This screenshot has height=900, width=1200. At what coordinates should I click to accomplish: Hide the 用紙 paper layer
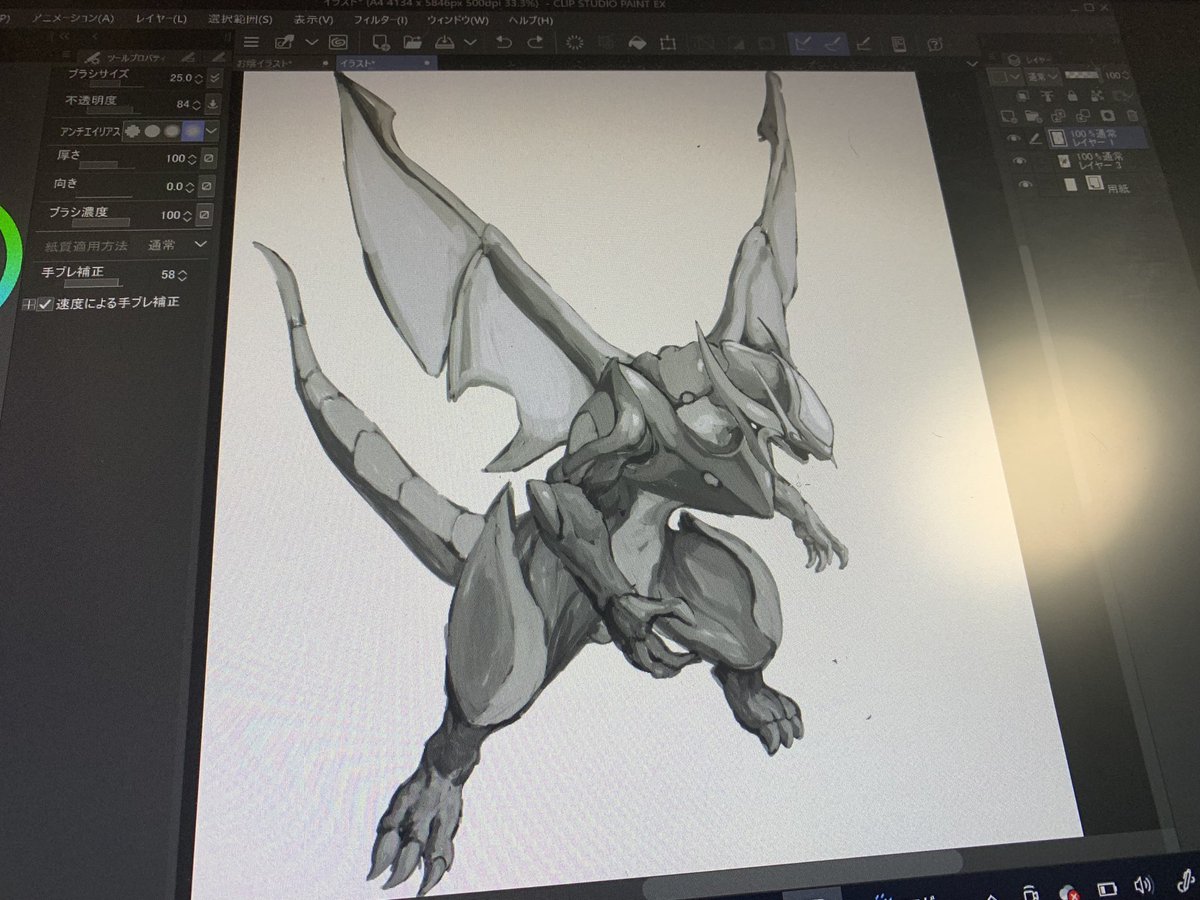tap(1025, 184)
